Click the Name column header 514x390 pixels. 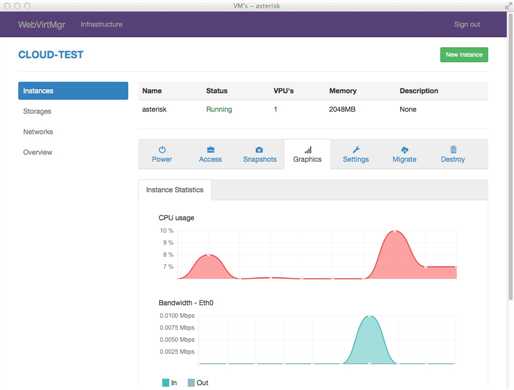[x=152, y=91]
